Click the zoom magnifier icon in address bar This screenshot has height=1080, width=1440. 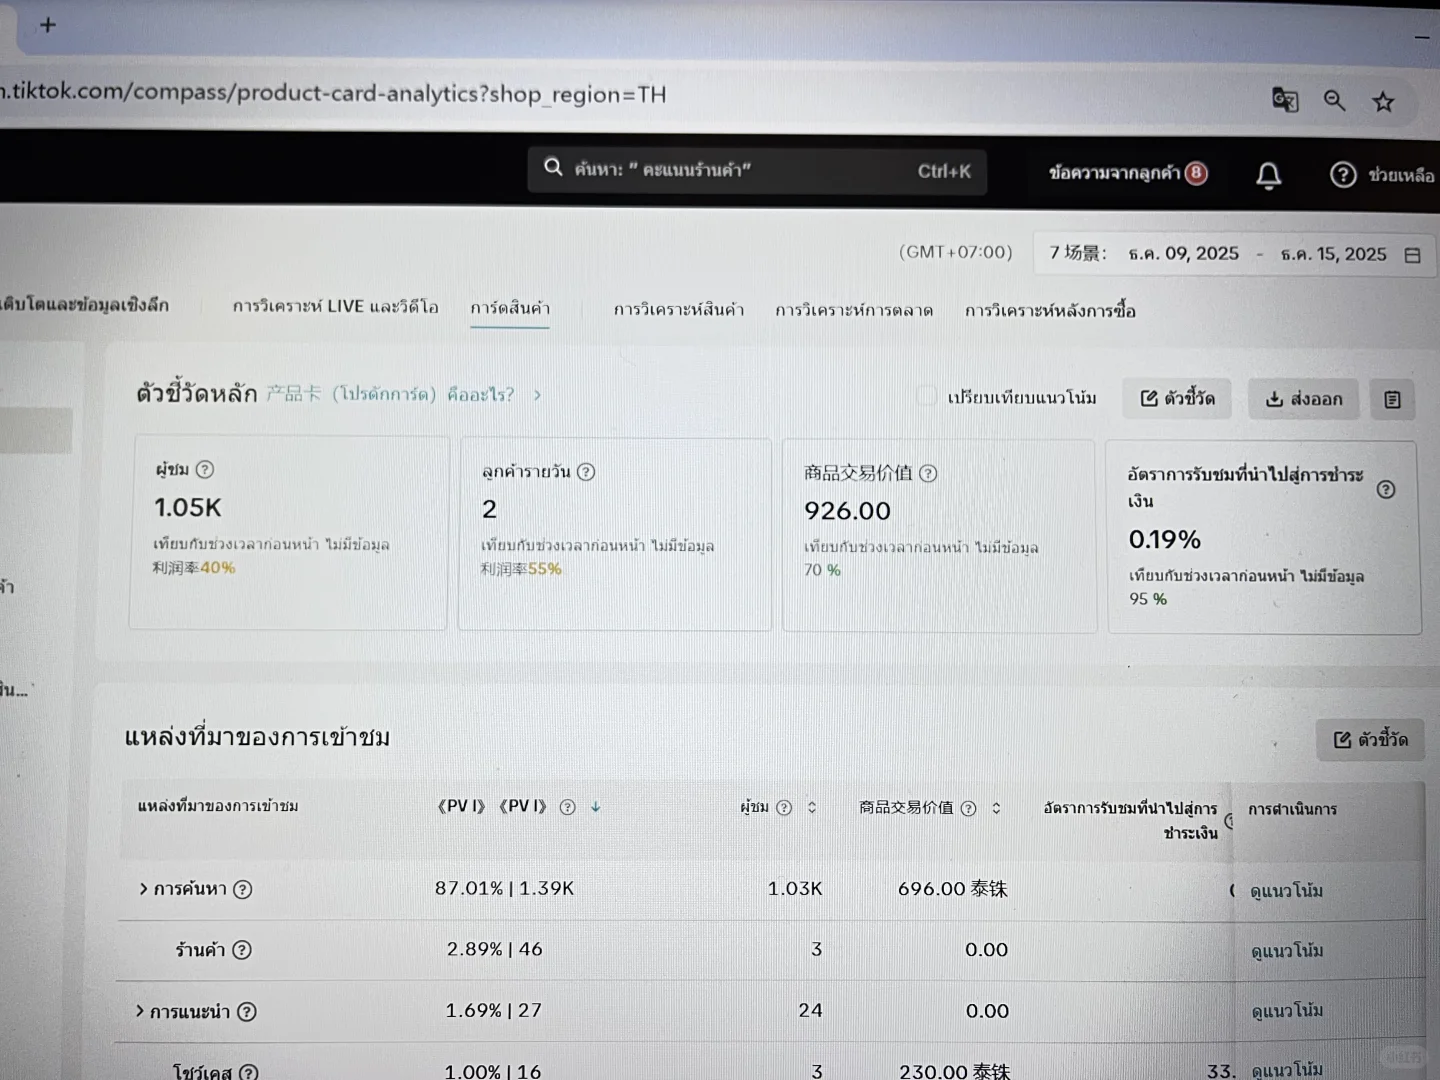coord(1334,100)
